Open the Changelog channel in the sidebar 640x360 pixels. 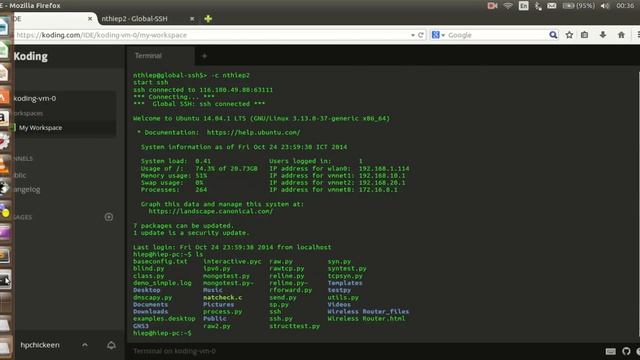click(27, 189)
